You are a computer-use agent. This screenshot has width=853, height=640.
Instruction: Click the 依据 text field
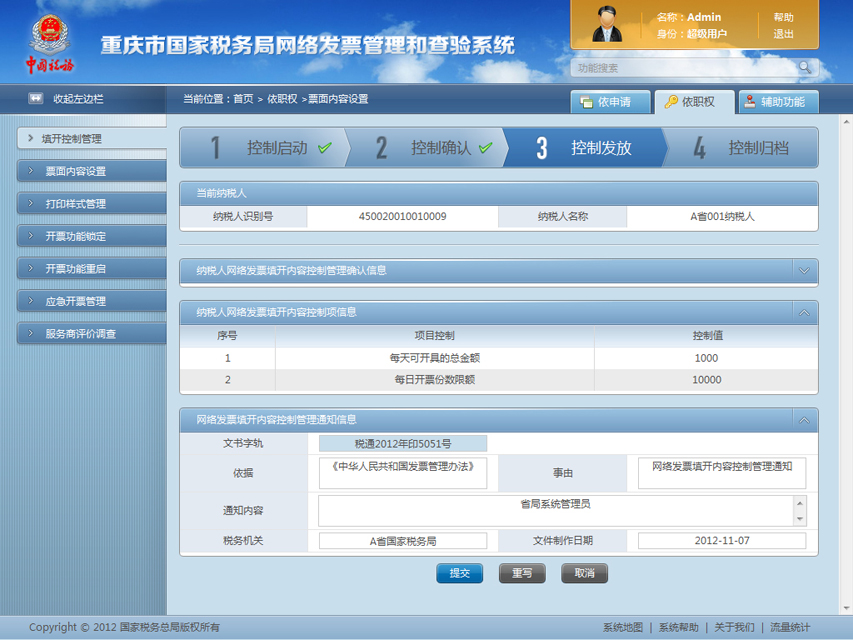403,472
